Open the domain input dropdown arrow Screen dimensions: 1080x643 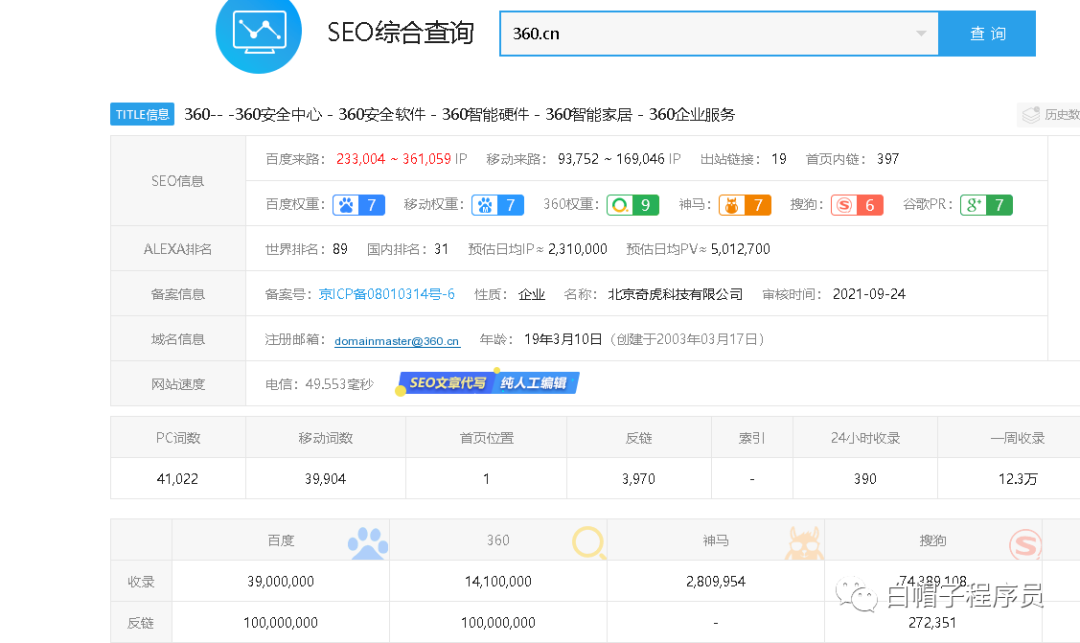pyautogui.click(x=920, y=34)
